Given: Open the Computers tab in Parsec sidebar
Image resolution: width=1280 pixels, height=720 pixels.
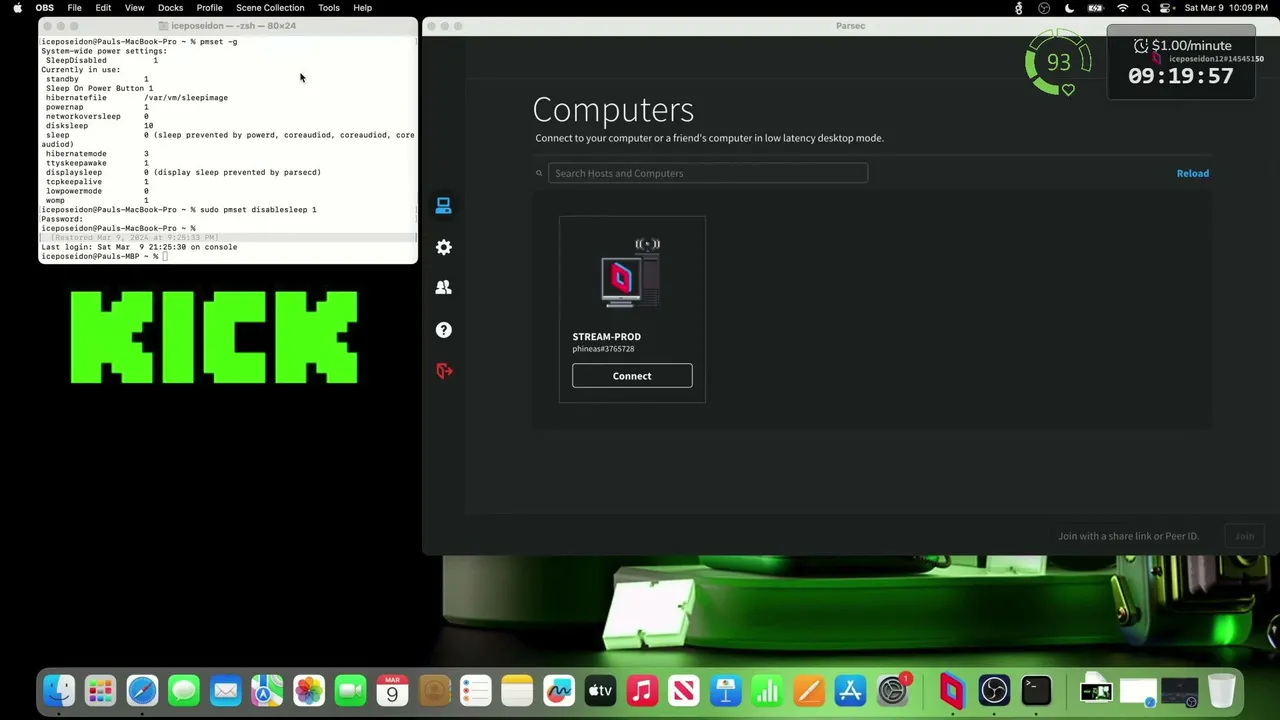Looking at the screenshot, I should pos(444,206).
